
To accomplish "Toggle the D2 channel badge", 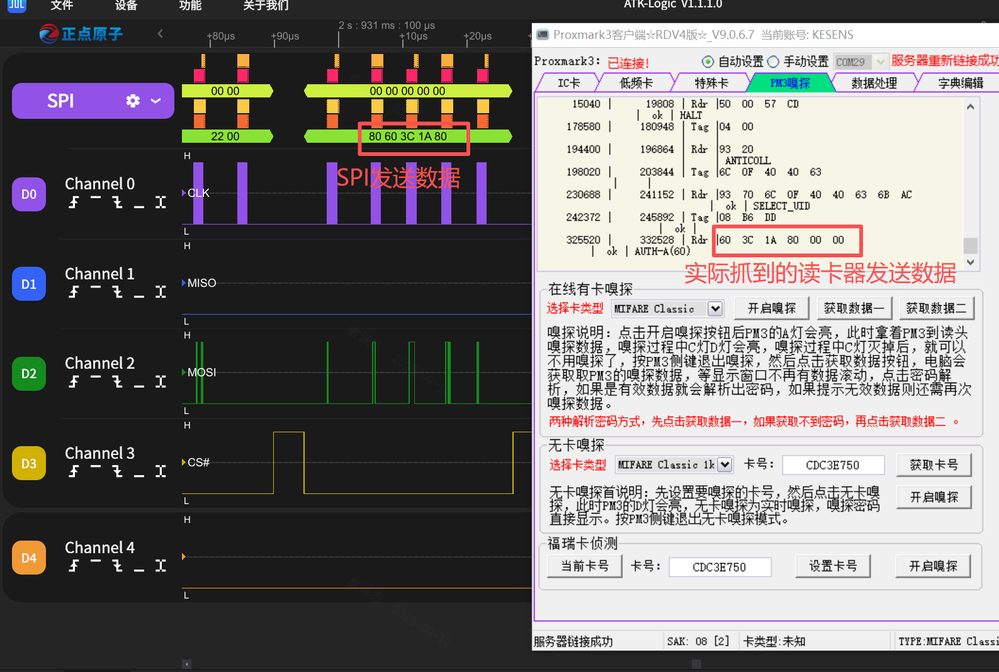I will point(28,373).
